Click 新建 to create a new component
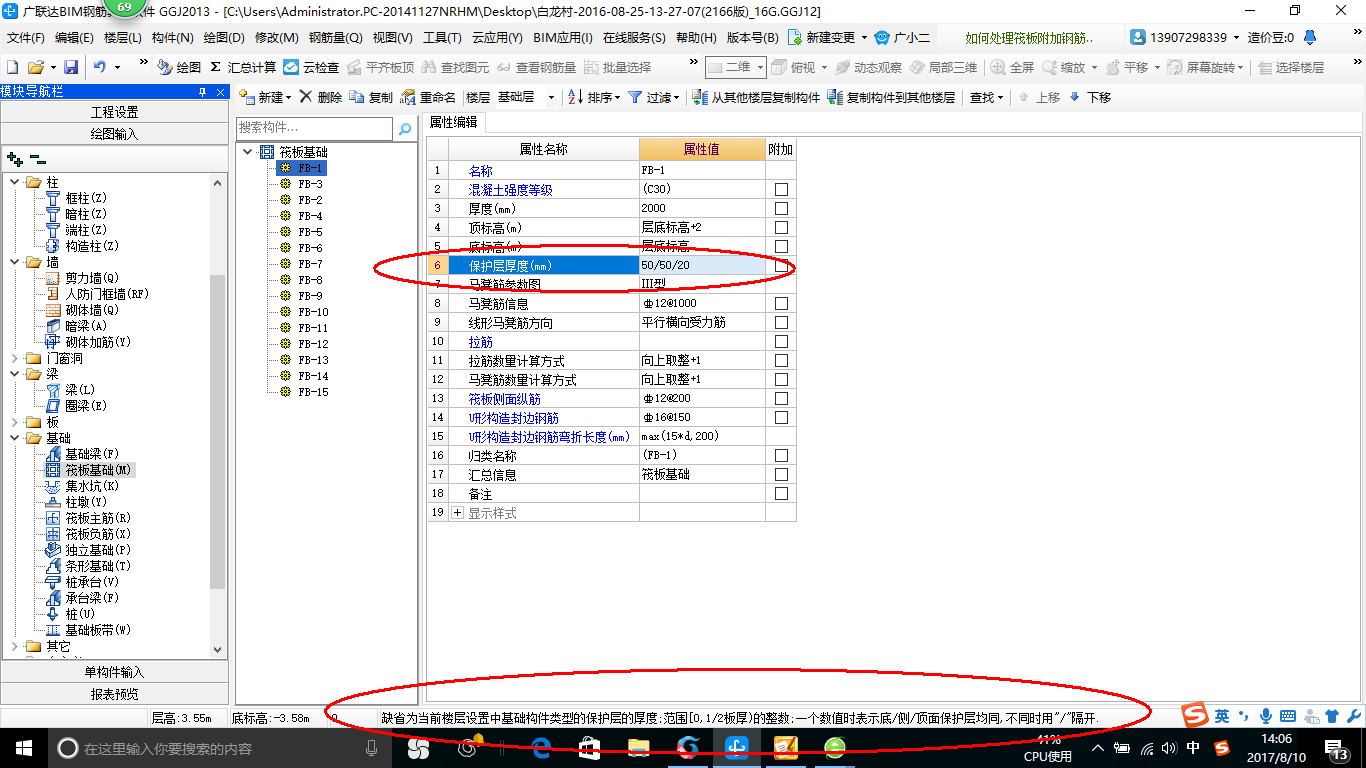The height and width of the screenshot is (768, 1366). click(265, 97)
